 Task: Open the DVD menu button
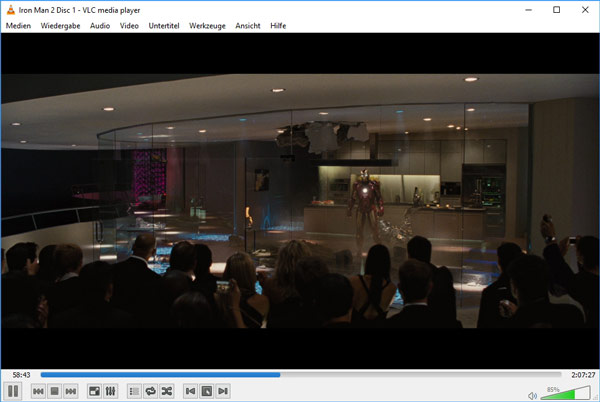click(x=207, y=391)
